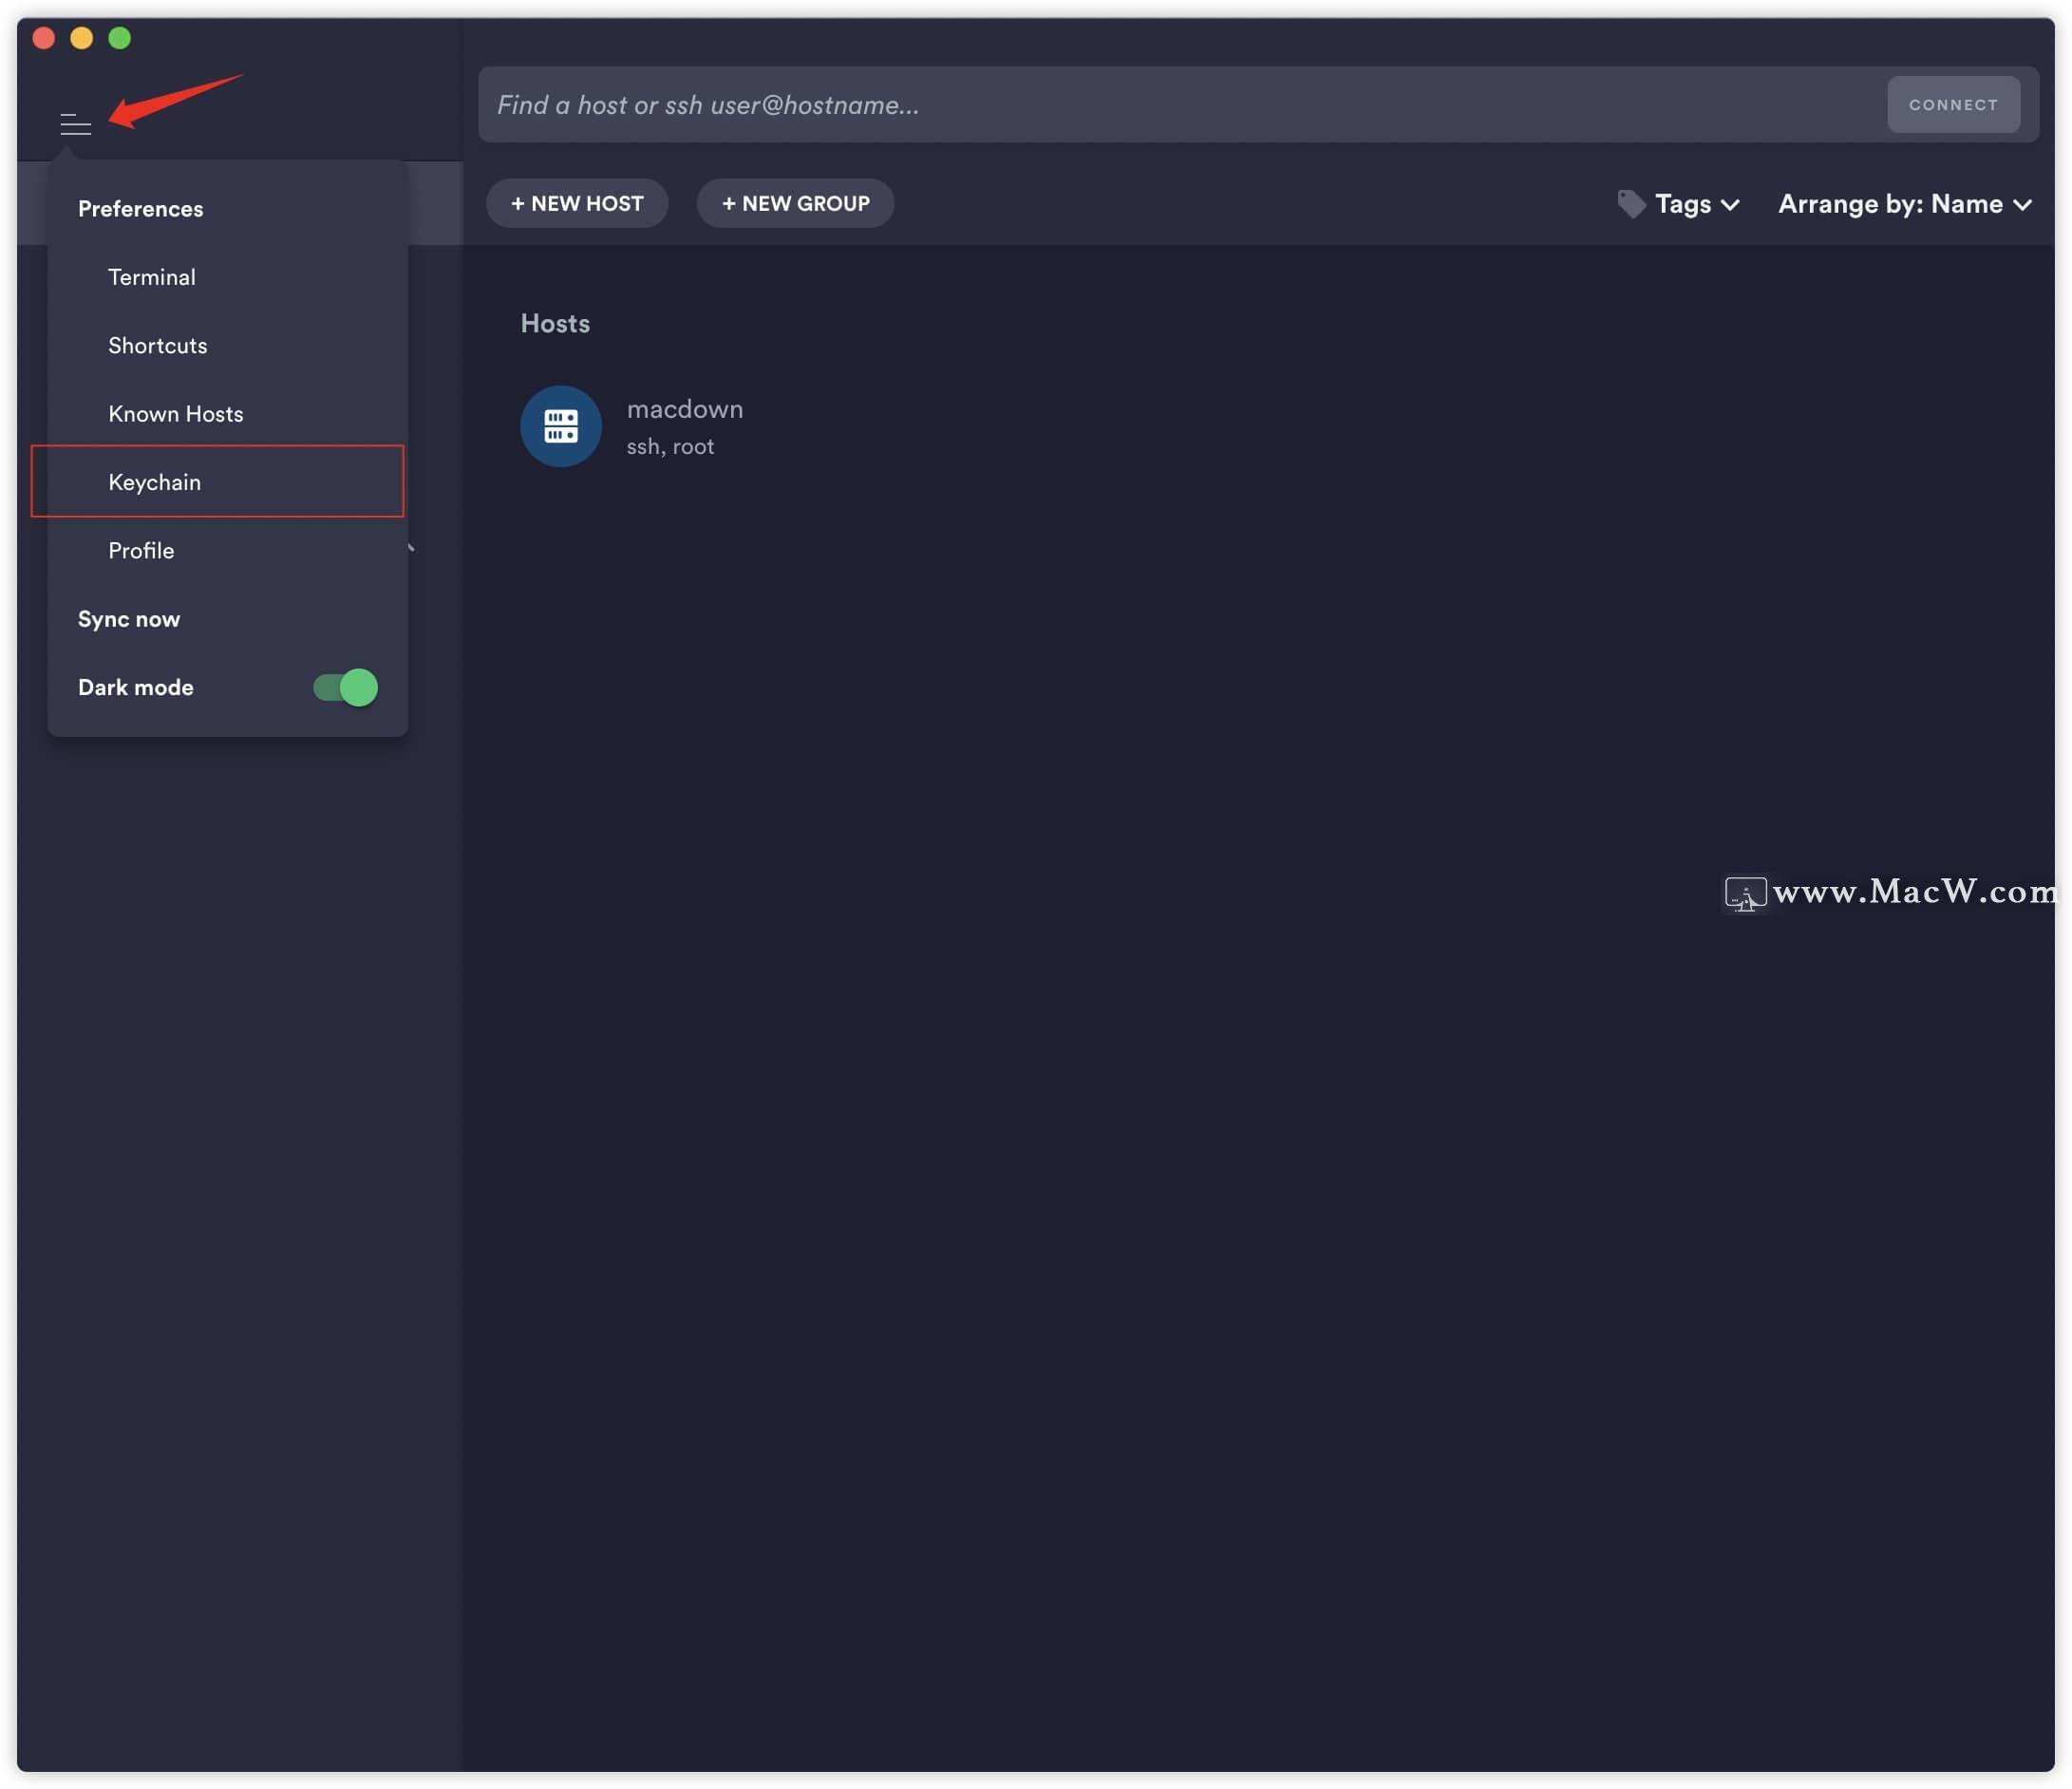Click the Preferences menu heading
The height and width of the screenshot is (1789, 2072).
pos(141,209)
